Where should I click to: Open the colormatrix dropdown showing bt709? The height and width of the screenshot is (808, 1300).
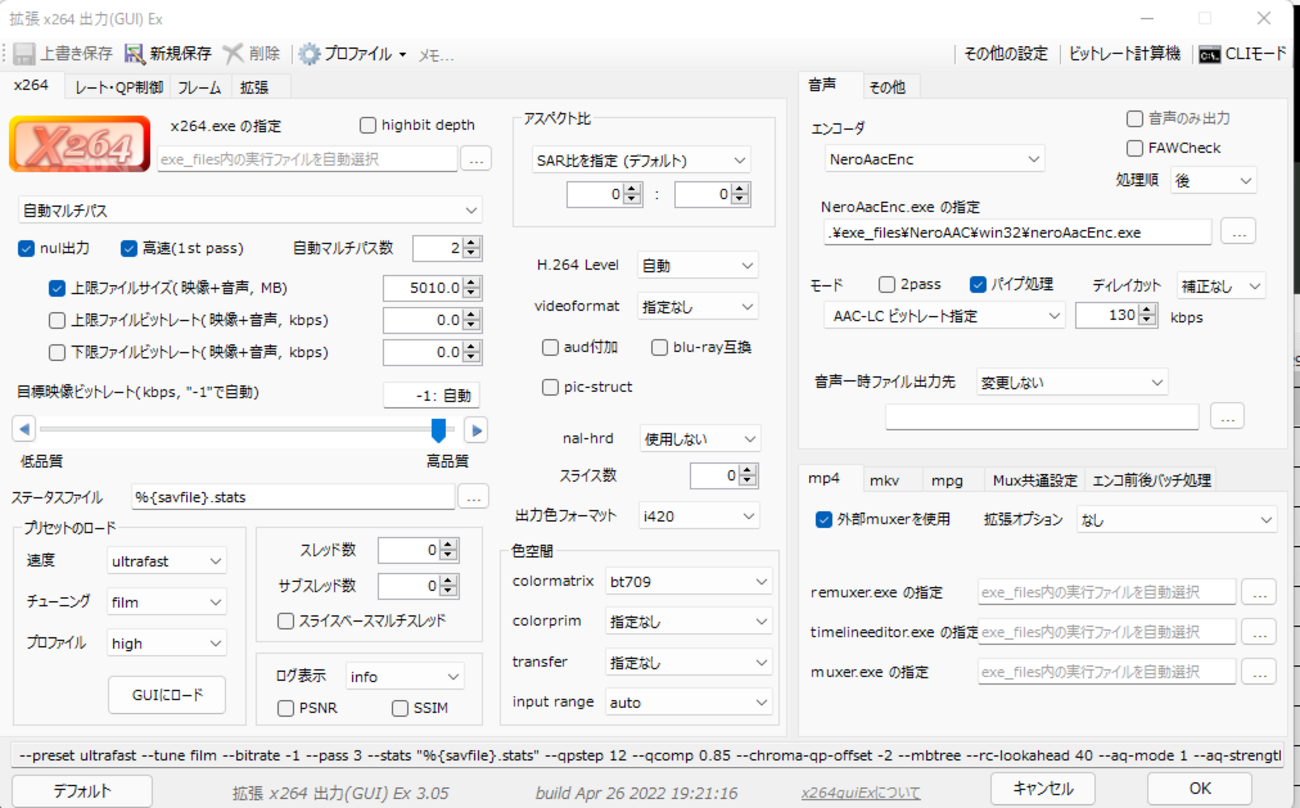coord(688,580)
